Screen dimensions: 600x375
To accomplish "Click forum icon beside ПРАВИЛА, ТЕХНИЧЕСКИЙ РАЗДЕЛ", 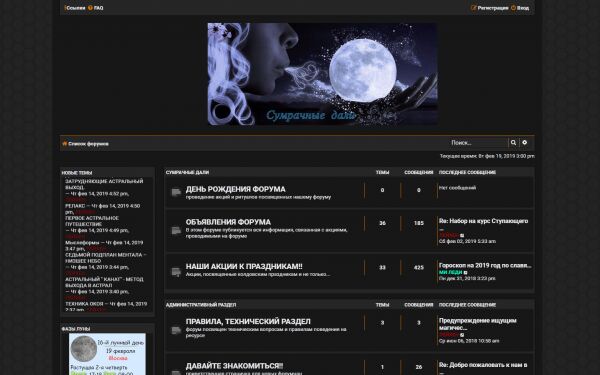I will coord(176,330).
